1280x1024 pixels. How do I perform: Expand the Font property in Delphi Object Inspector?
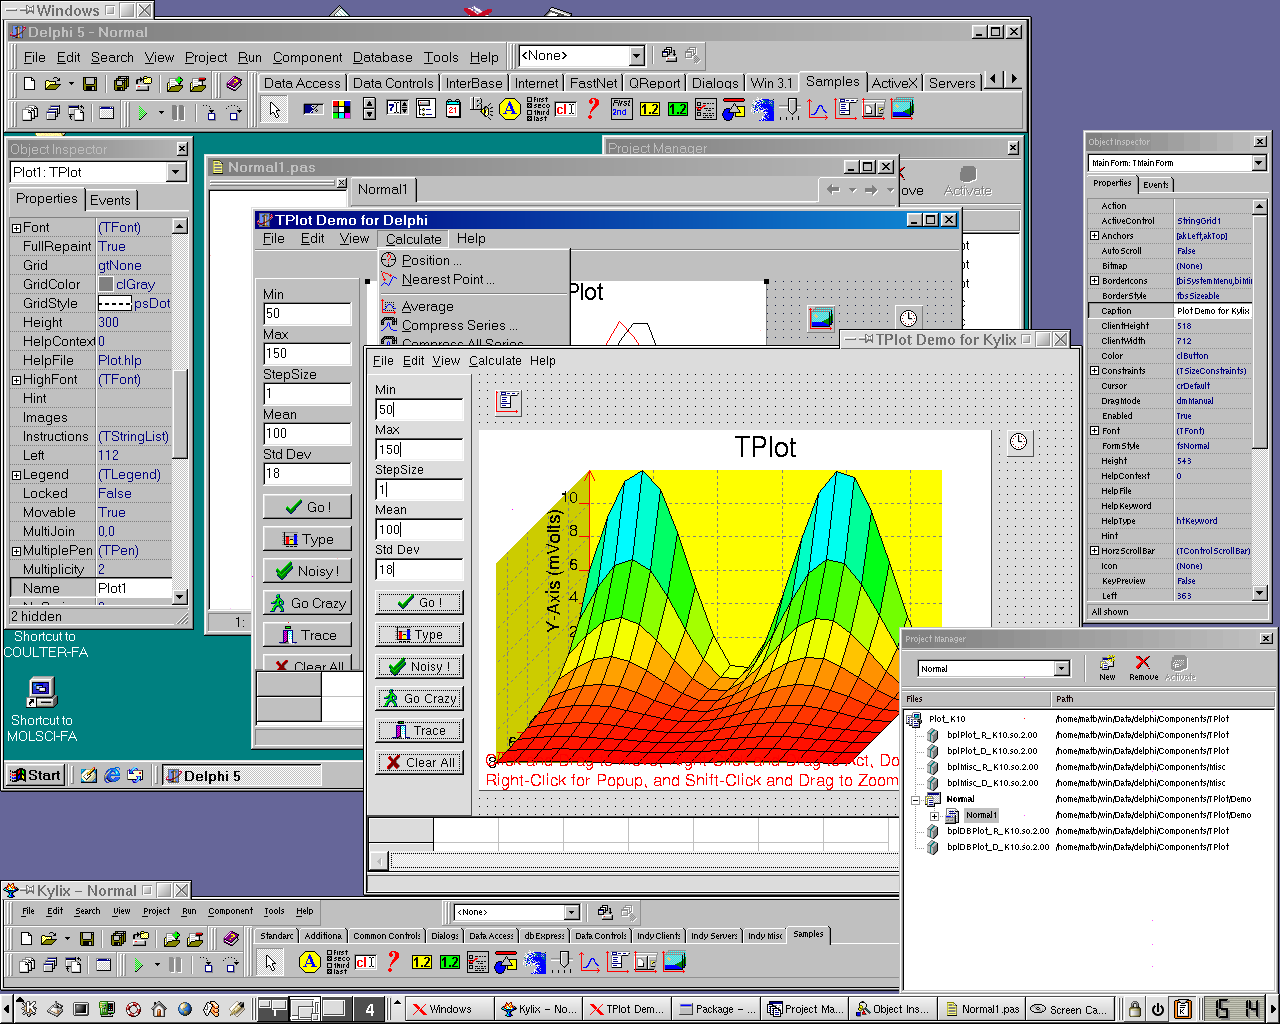(17, 228)
